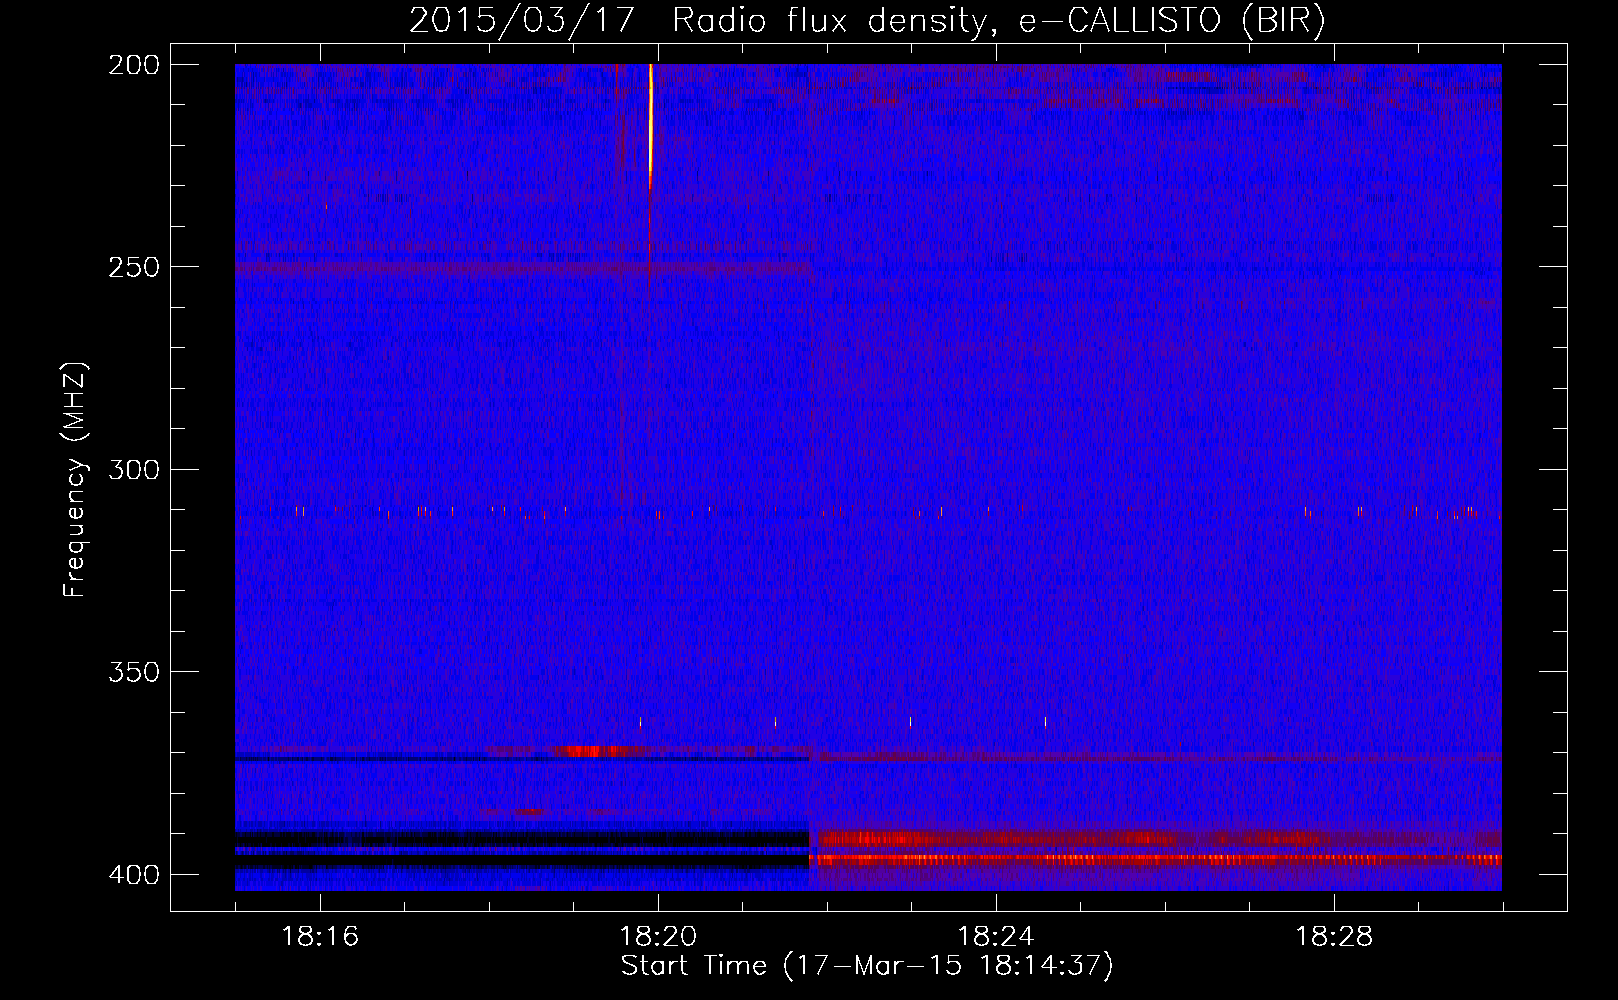
Task: Click the 'Start Time (17-Mar-15 18:14:37)' label
Action: pos(867,966)
